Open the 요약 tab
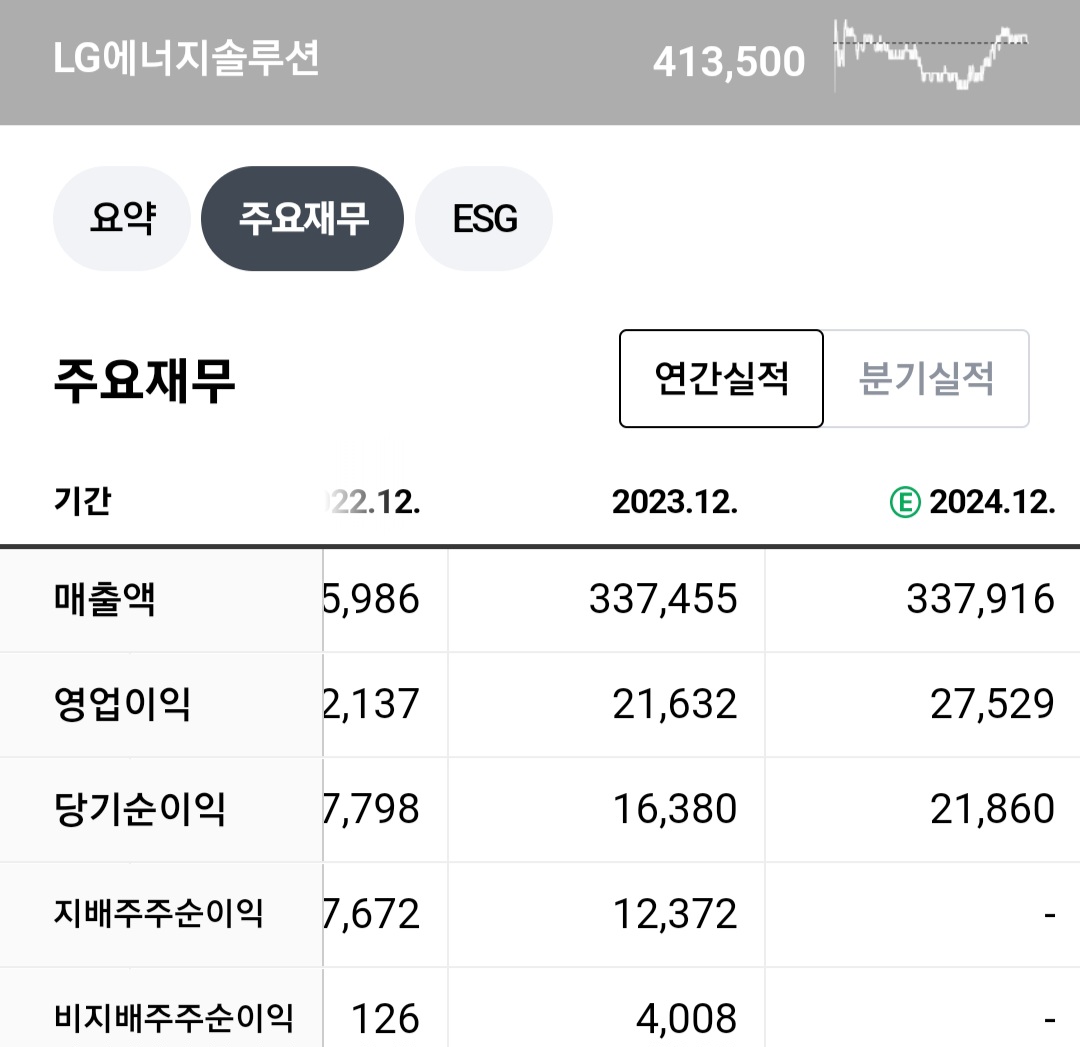This screenshot has width=1080, height=1047. coord(122,218)
